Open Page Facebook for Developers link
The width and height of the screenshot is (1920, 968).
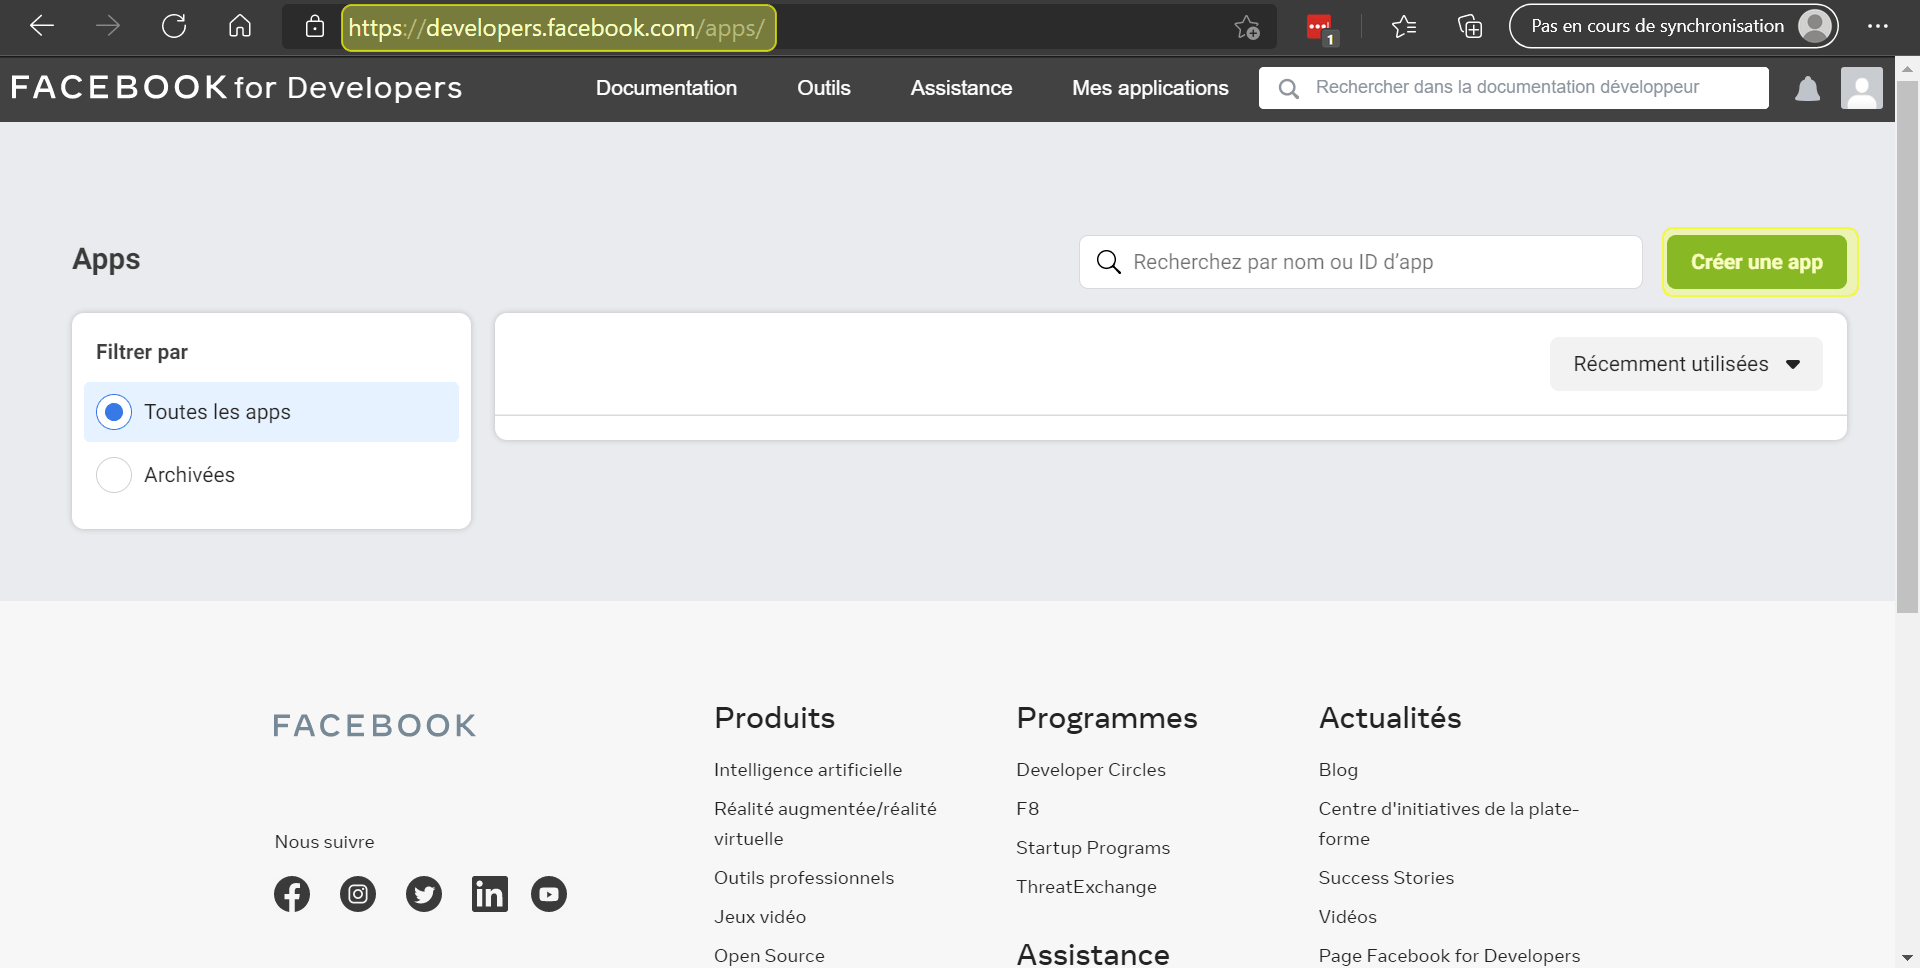1449,956
